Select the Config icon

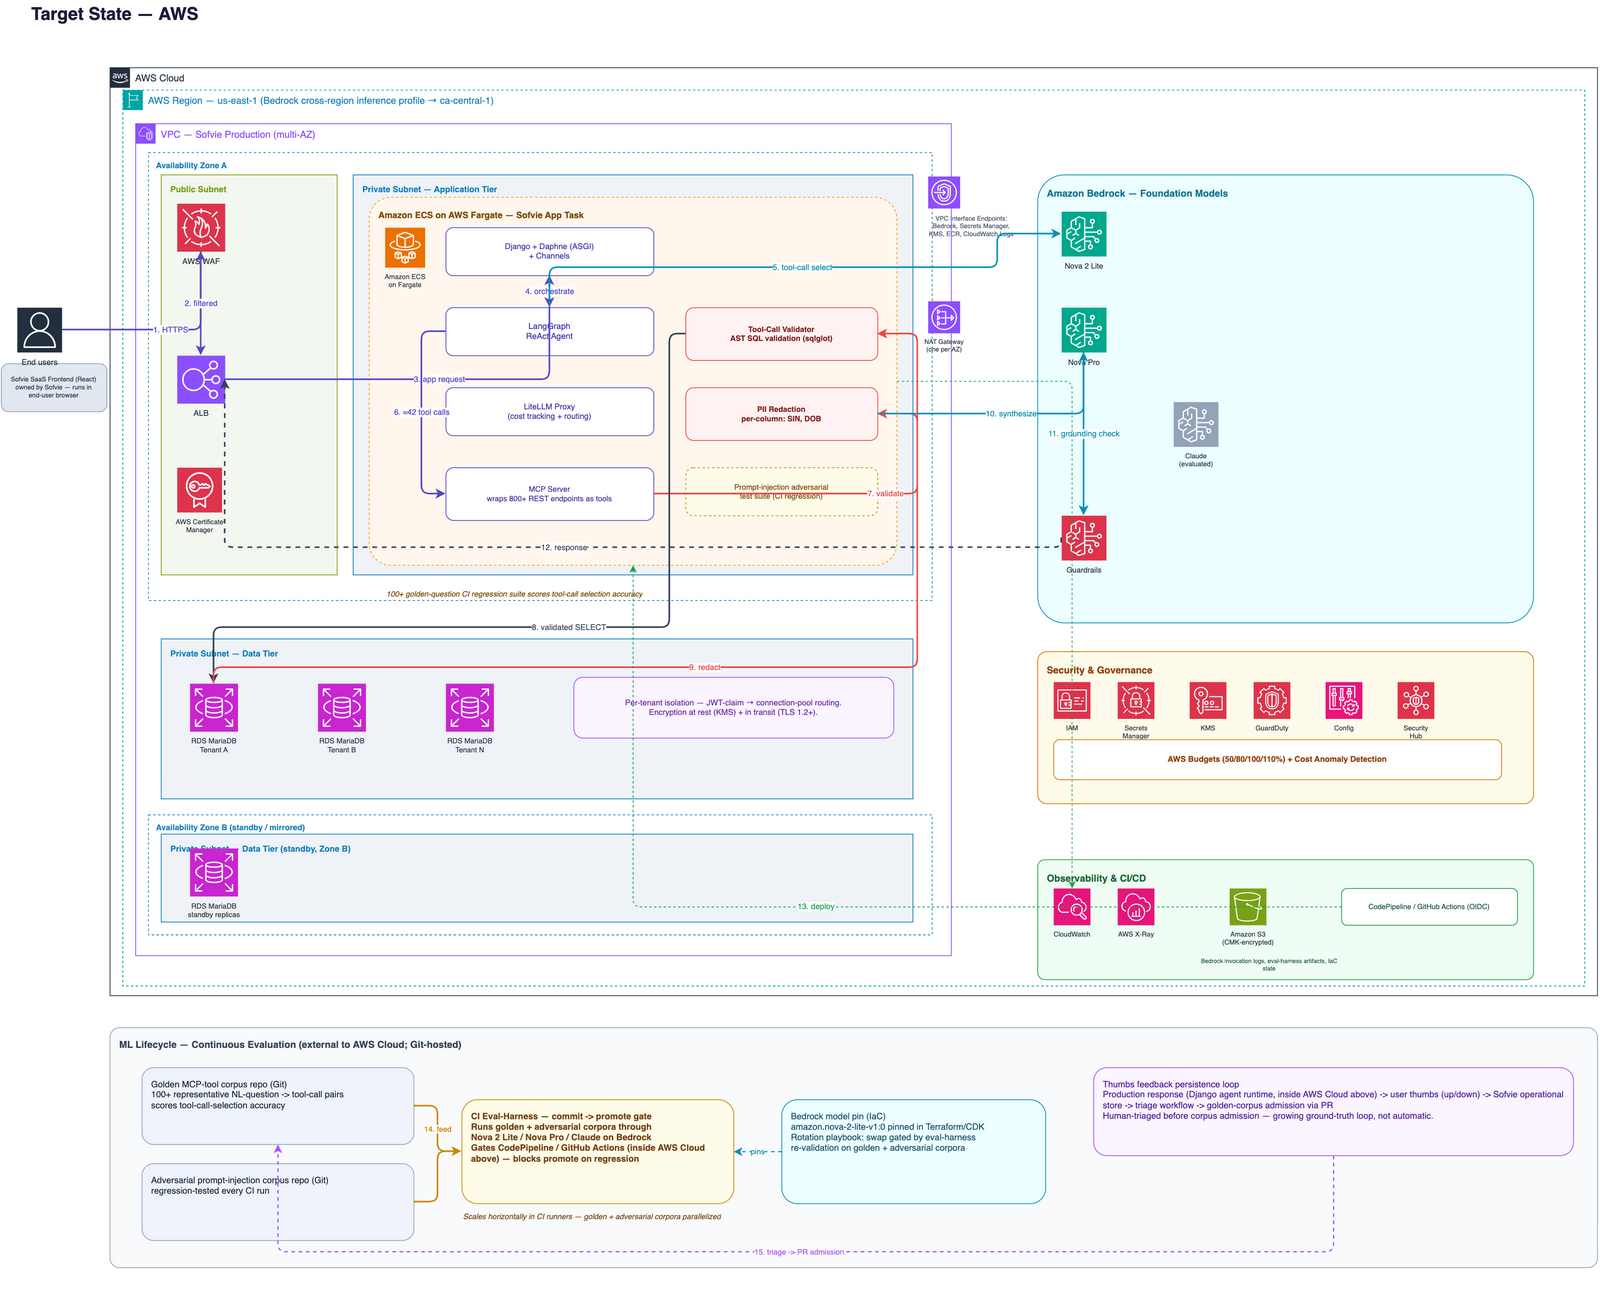pos(1344,701)
